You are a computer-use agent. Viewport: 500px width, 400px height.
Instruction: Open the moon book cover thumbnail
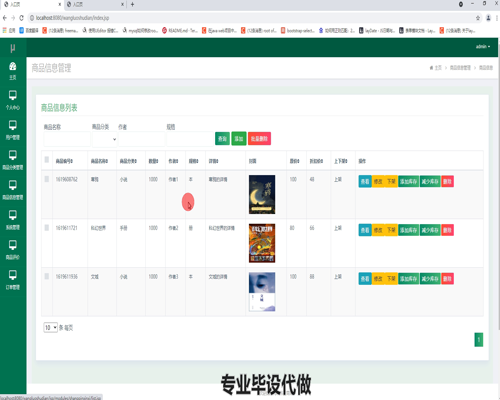262,194
